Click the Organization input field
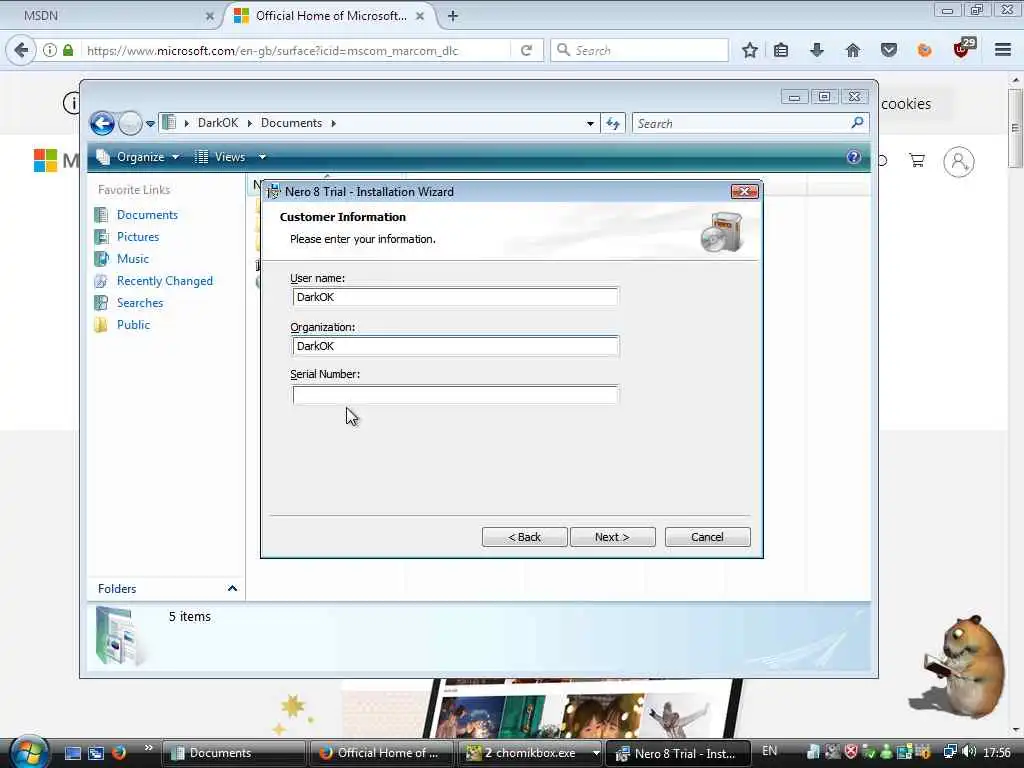The height and width of the screenshot is (768, 1024). (455, 346)
